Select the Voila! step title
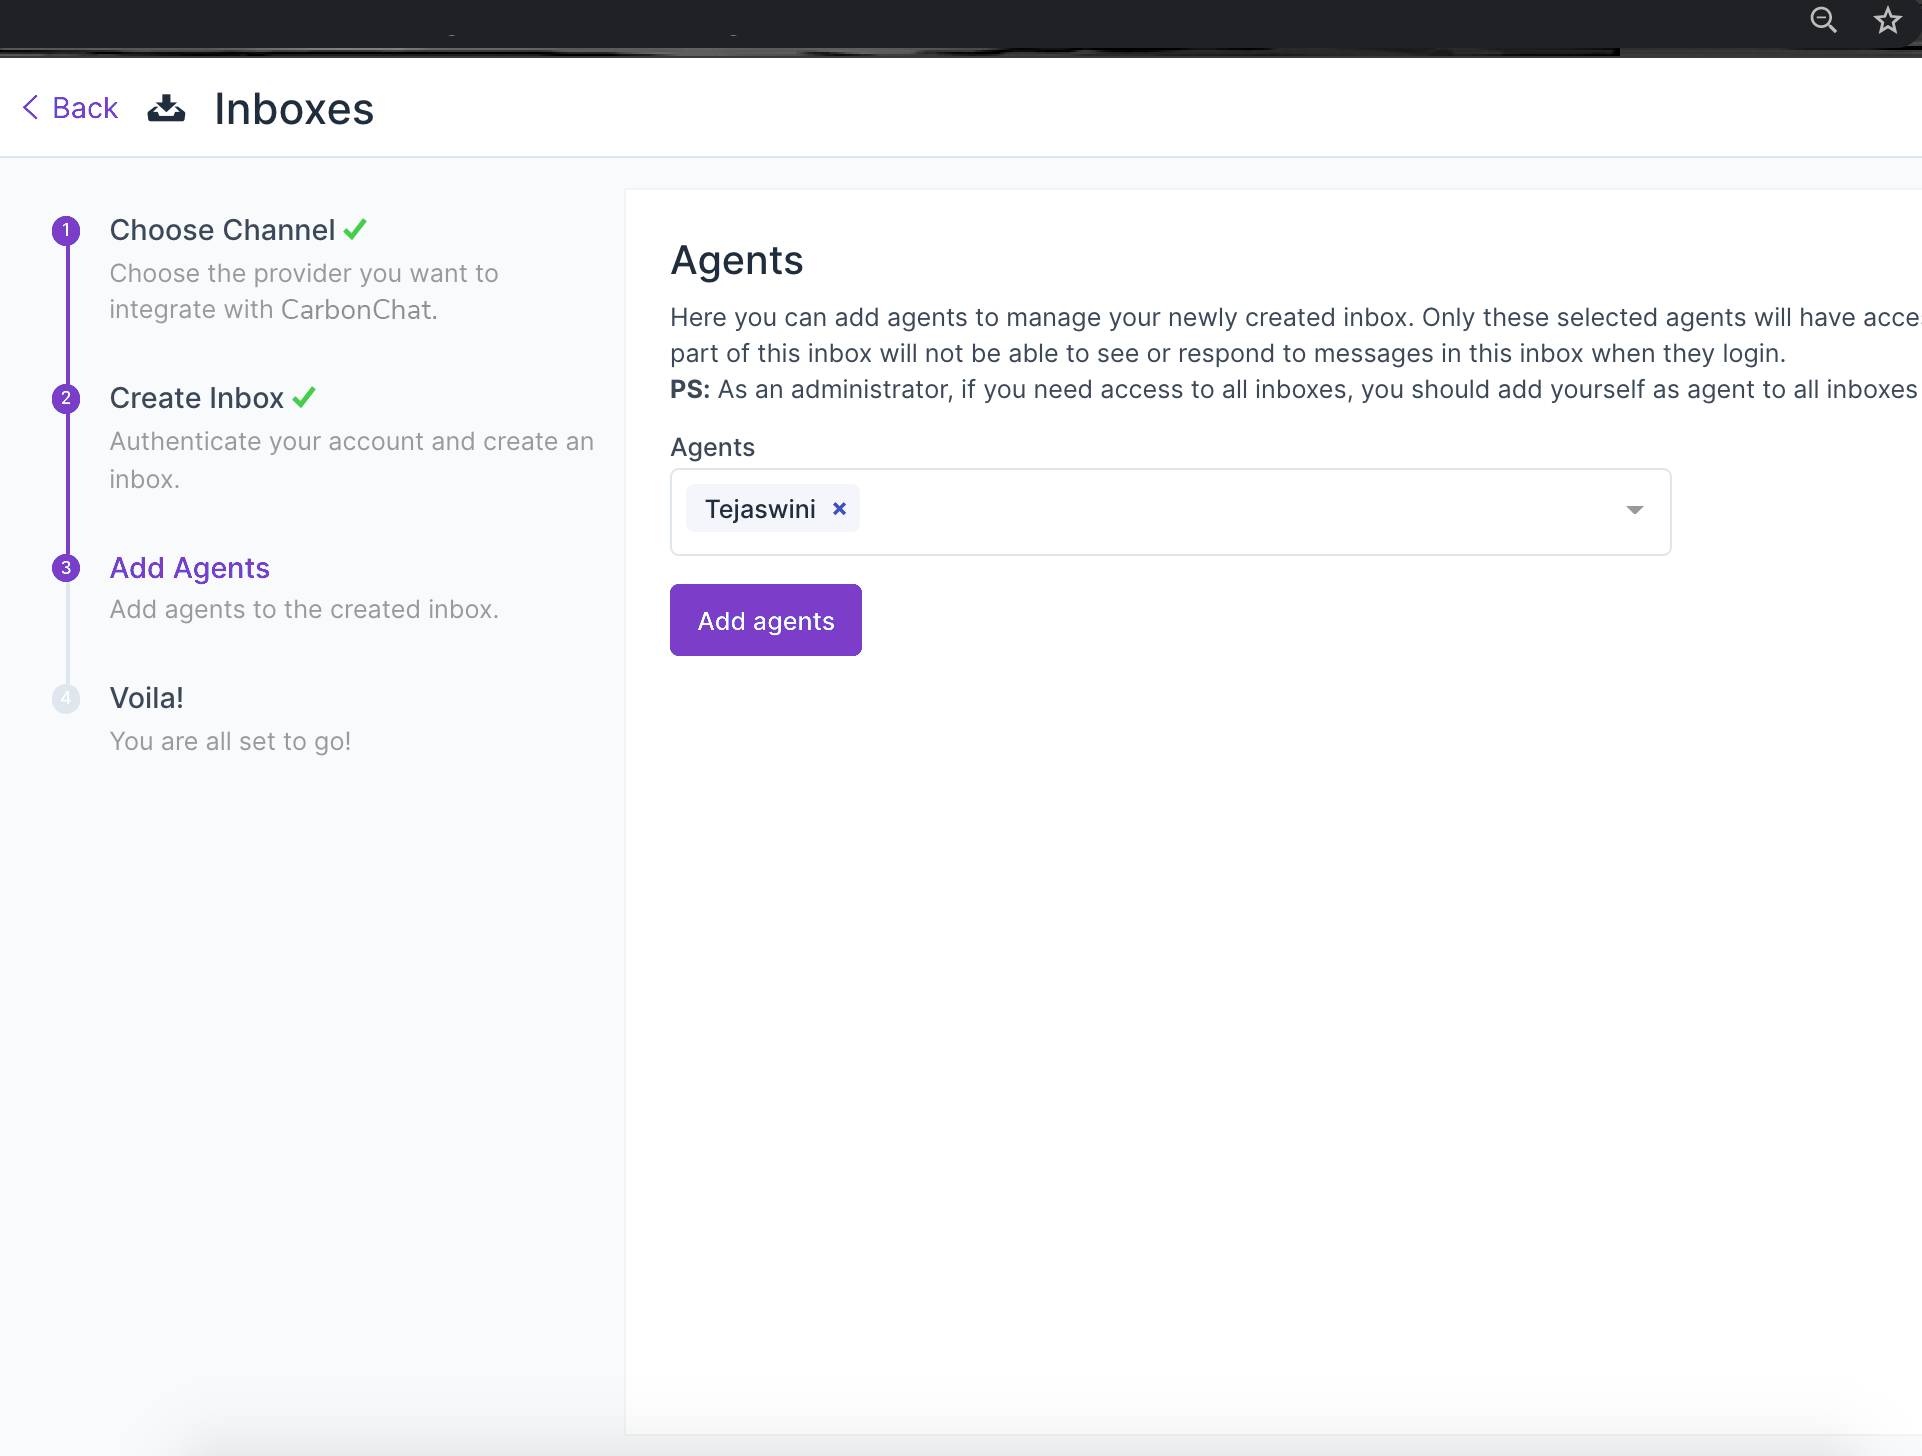The image size is (1922, 1456). point(147,698)
